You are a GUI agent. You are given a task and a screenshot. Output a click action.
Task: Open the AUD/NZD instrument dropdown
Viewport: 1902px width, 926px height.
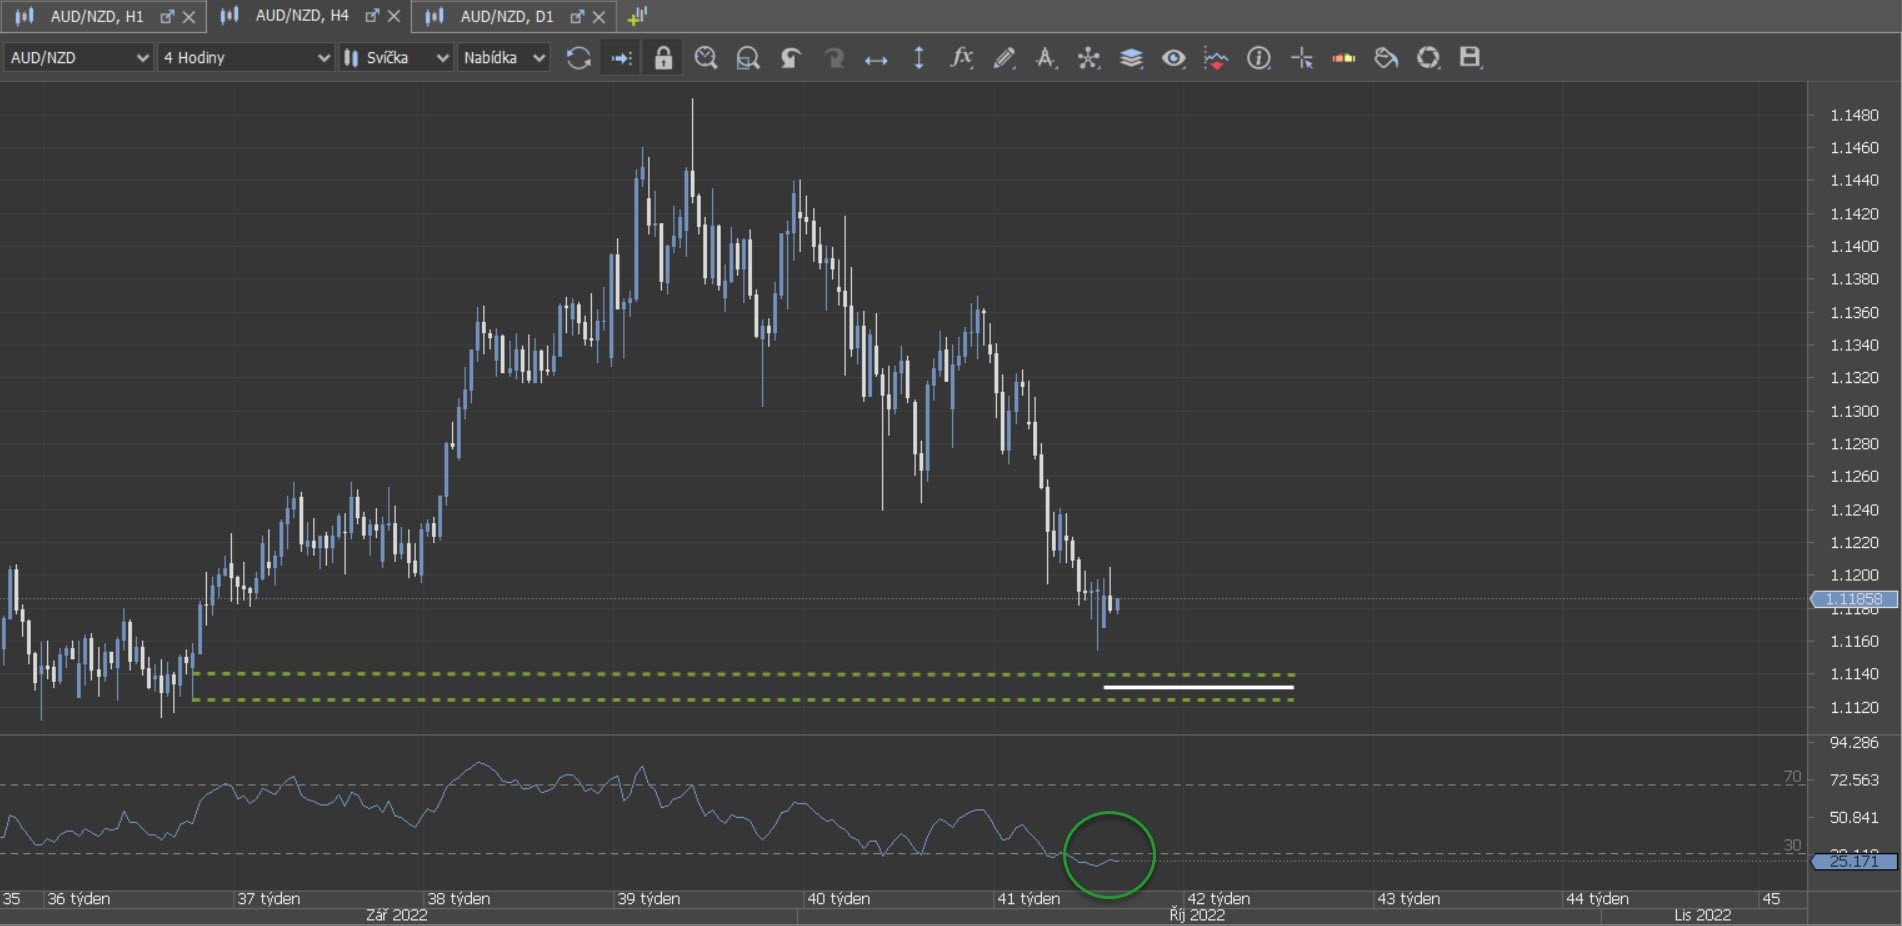click(78, 58)
